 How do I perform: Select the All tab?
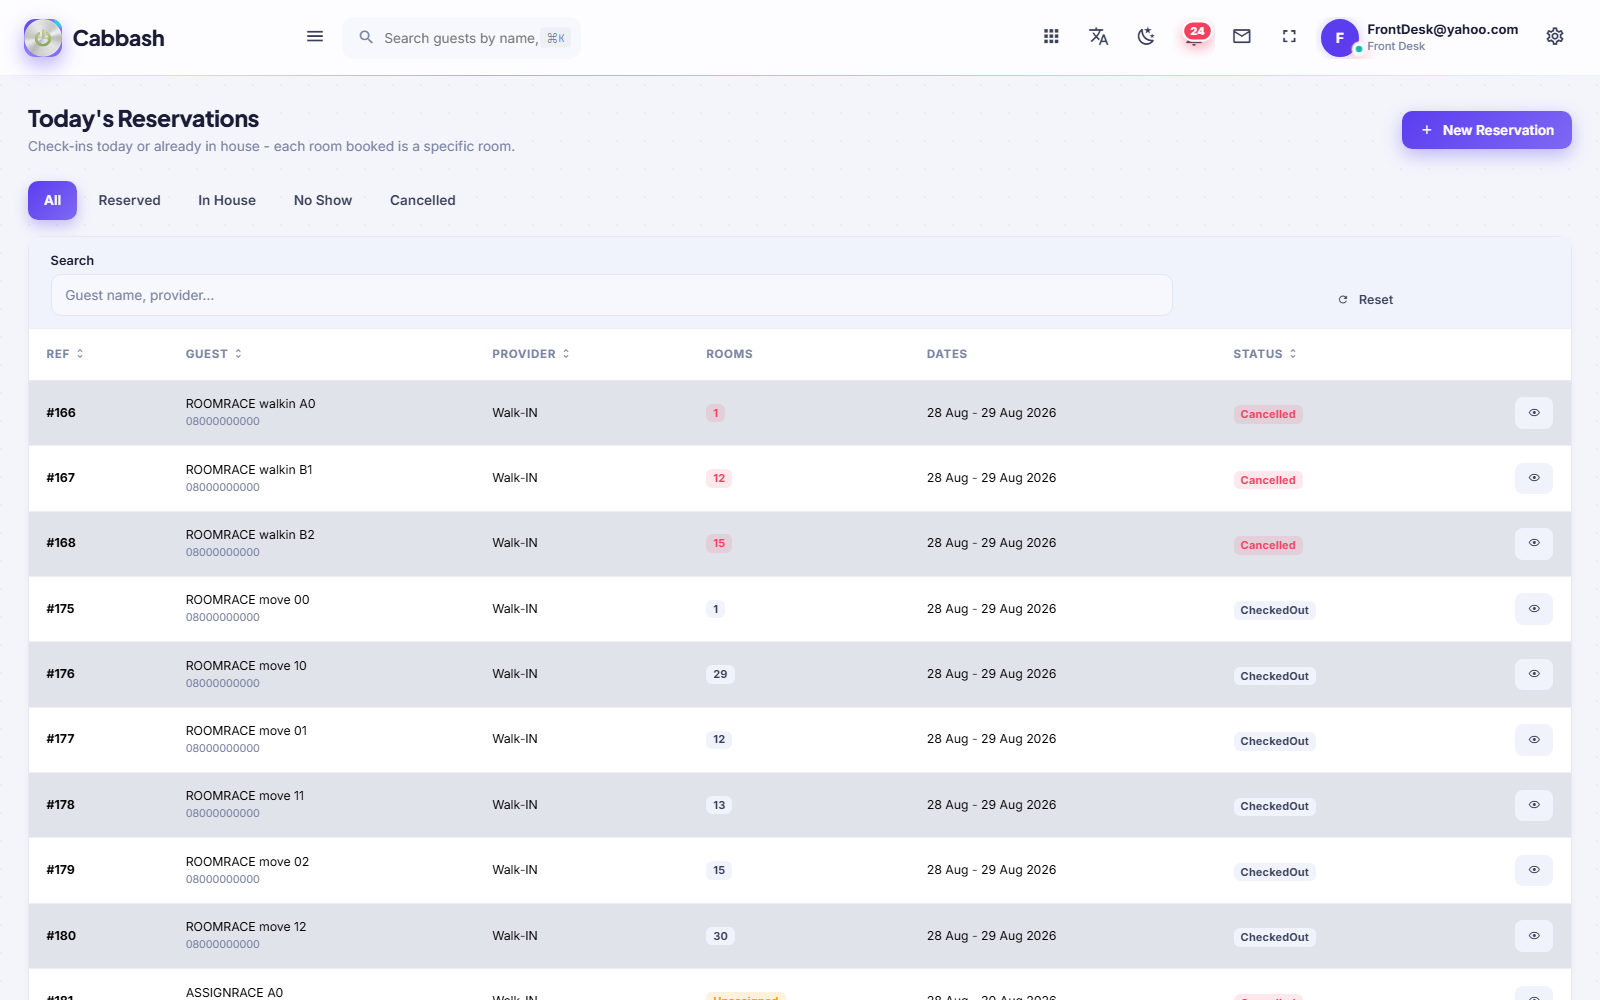[52, 200]
